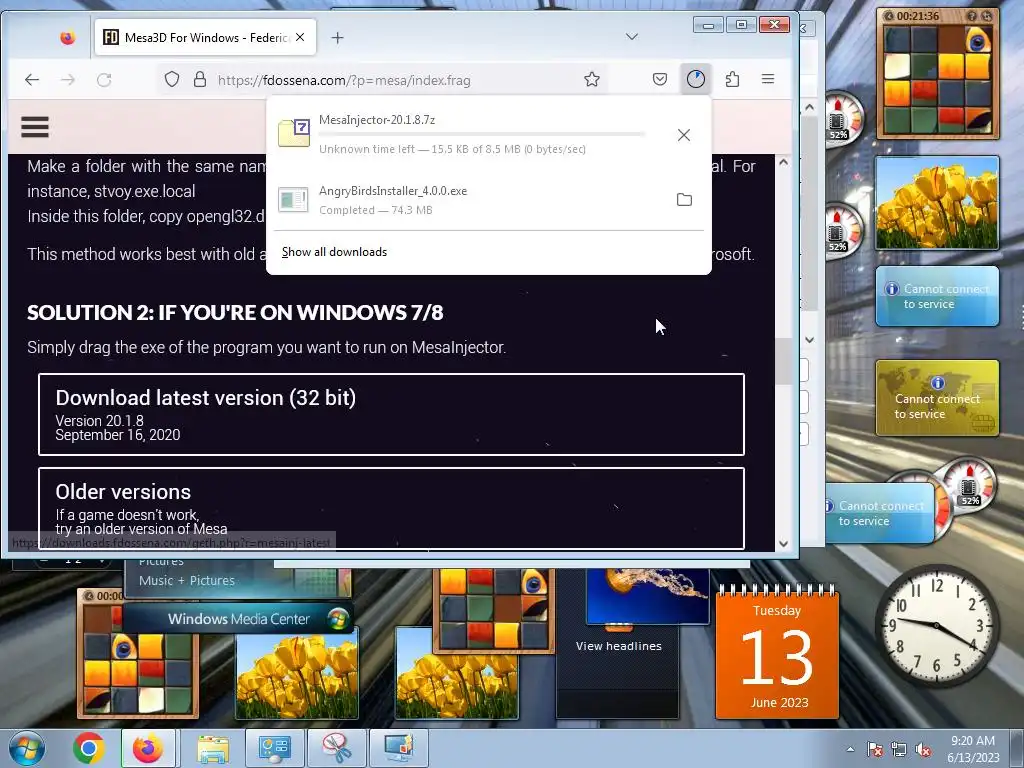The width and height of the screenshot is (1024, 768).
Task: Click the blue Cannot connect to service gadget below tulips
Action: (x=936, y=296)
